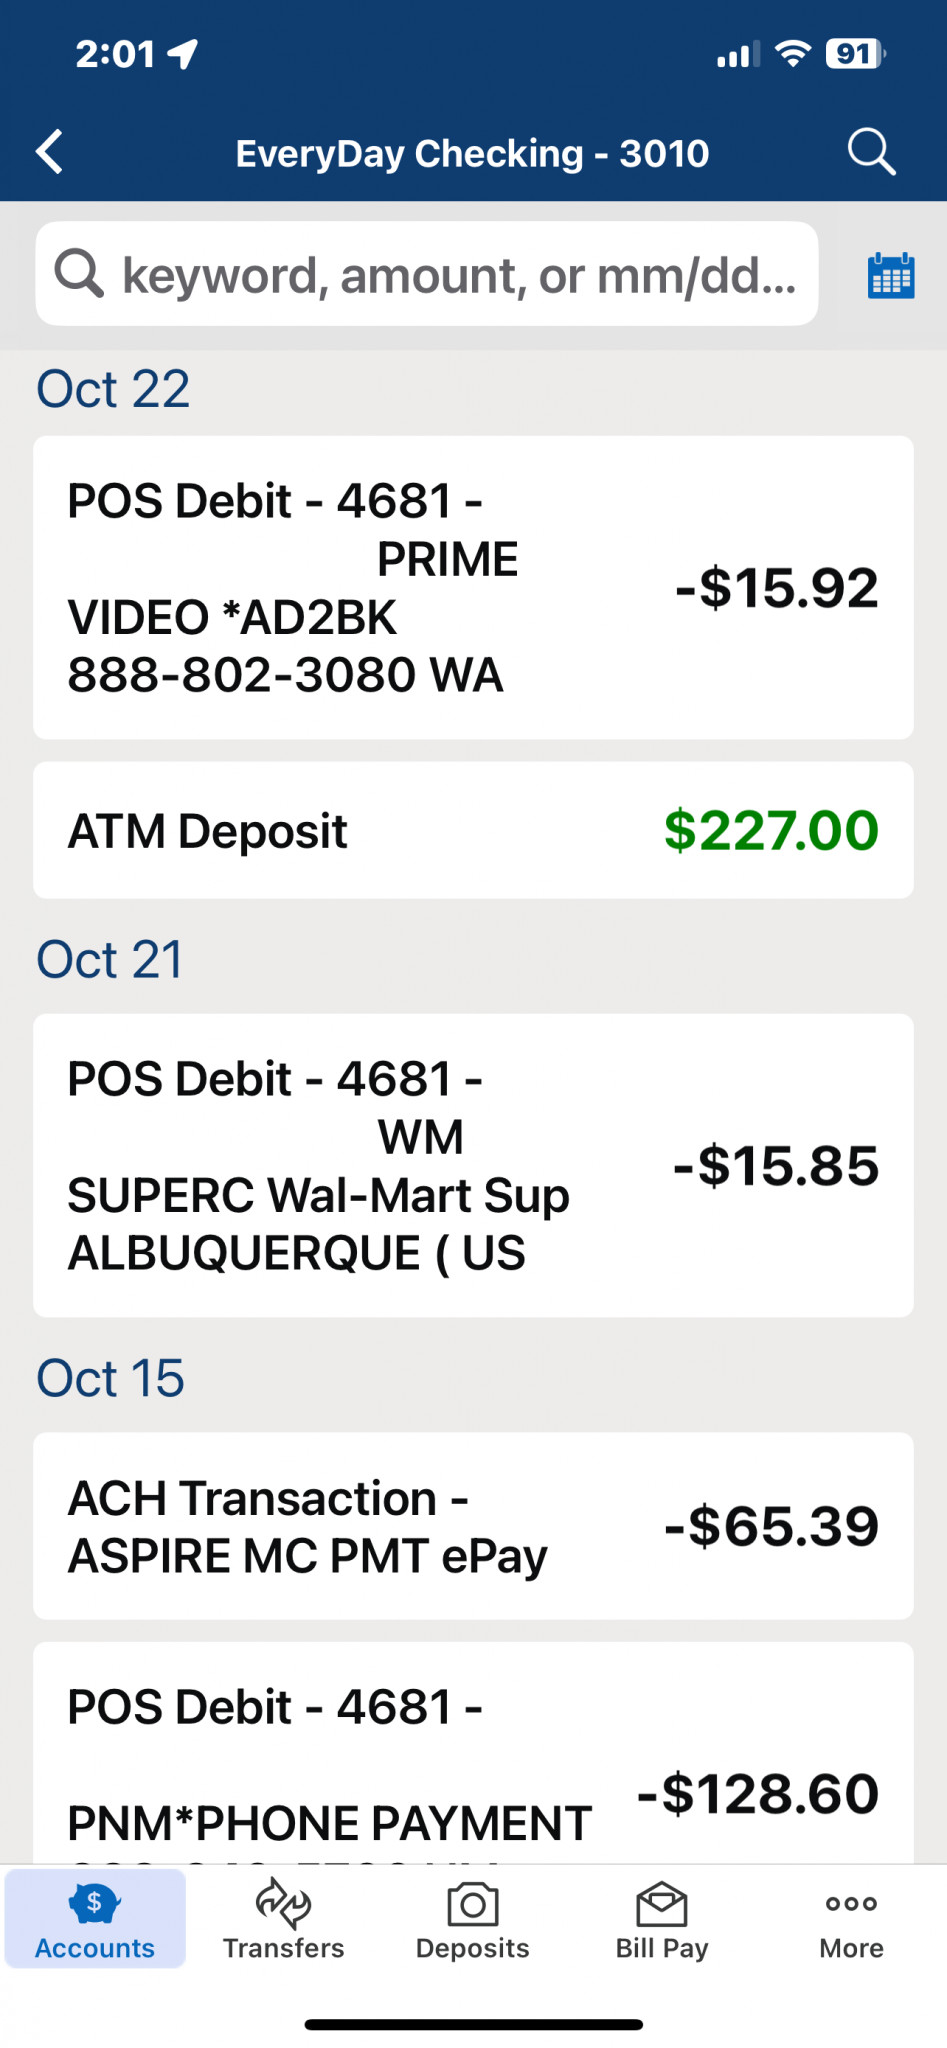Tap the Transfers arrows icon

click(283, 1903)
